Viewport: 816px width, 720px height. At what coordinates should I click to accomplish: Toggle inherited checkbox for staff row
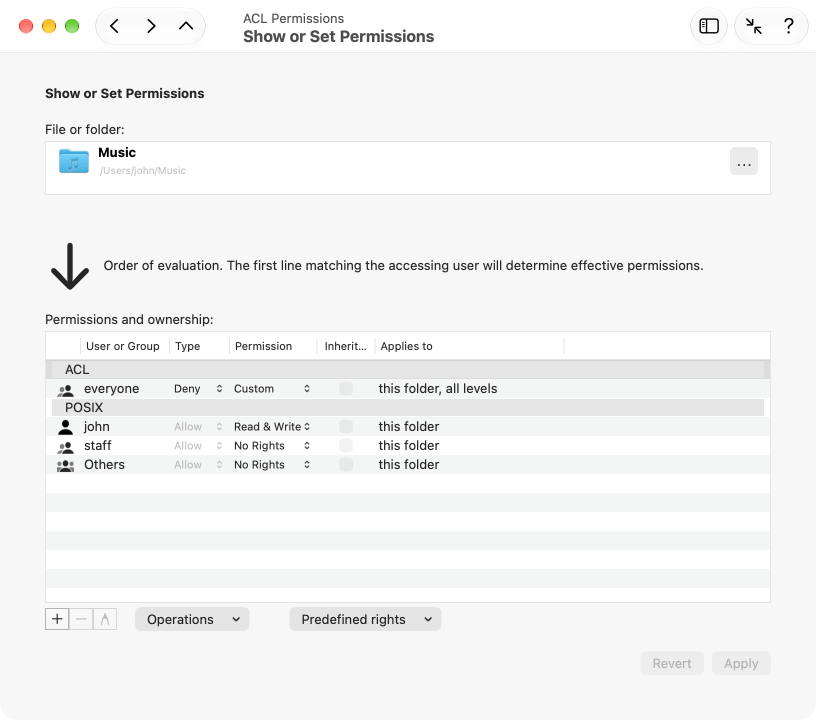(346, 445)
